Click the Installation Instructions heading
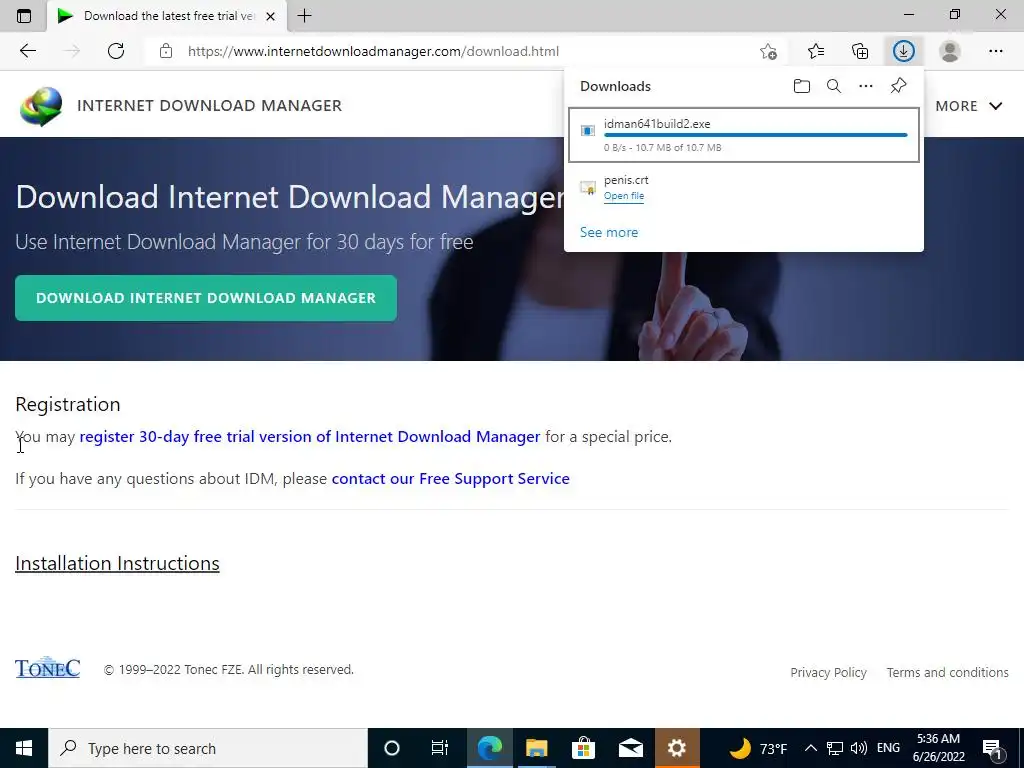Image resolution: width=1024 pixels, height=768 pixels. (118, 563)
